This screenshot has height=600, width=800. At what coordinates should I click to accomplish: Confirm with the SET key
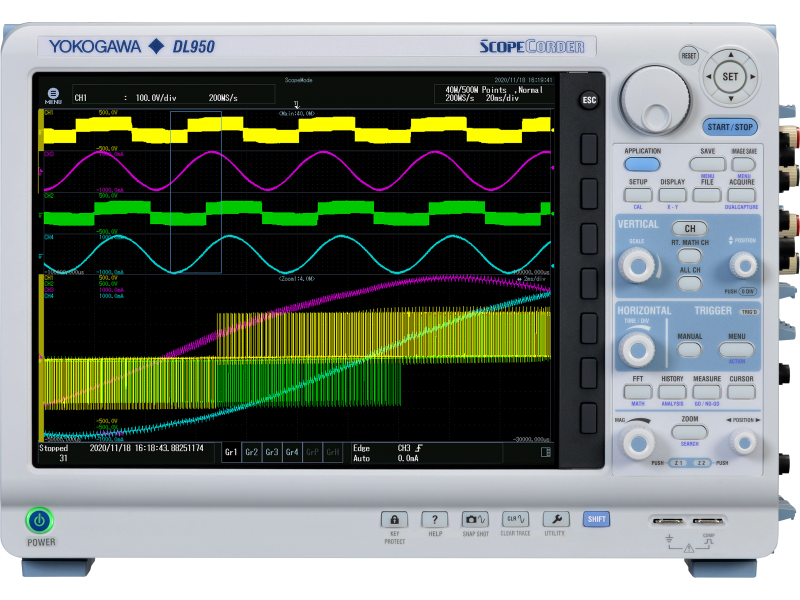coord(730,77)
